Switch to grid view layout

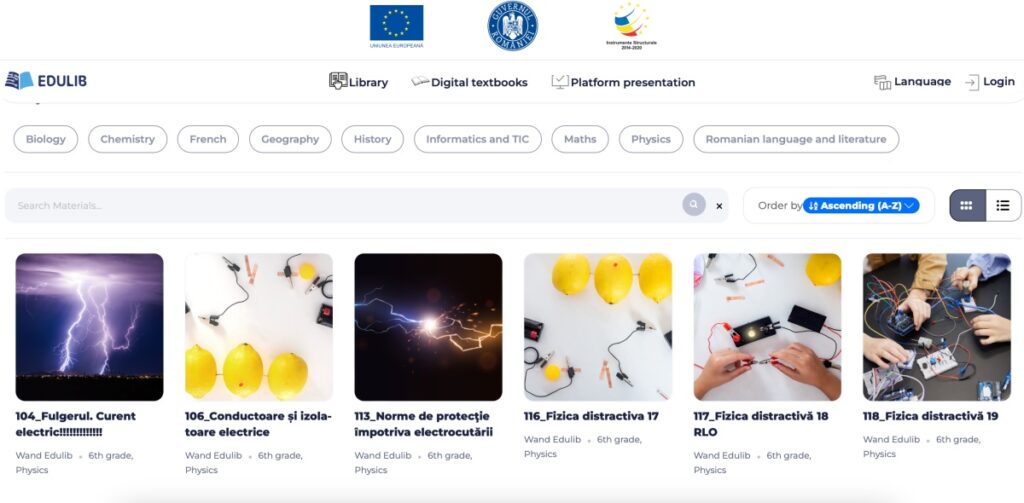point(967,205)
